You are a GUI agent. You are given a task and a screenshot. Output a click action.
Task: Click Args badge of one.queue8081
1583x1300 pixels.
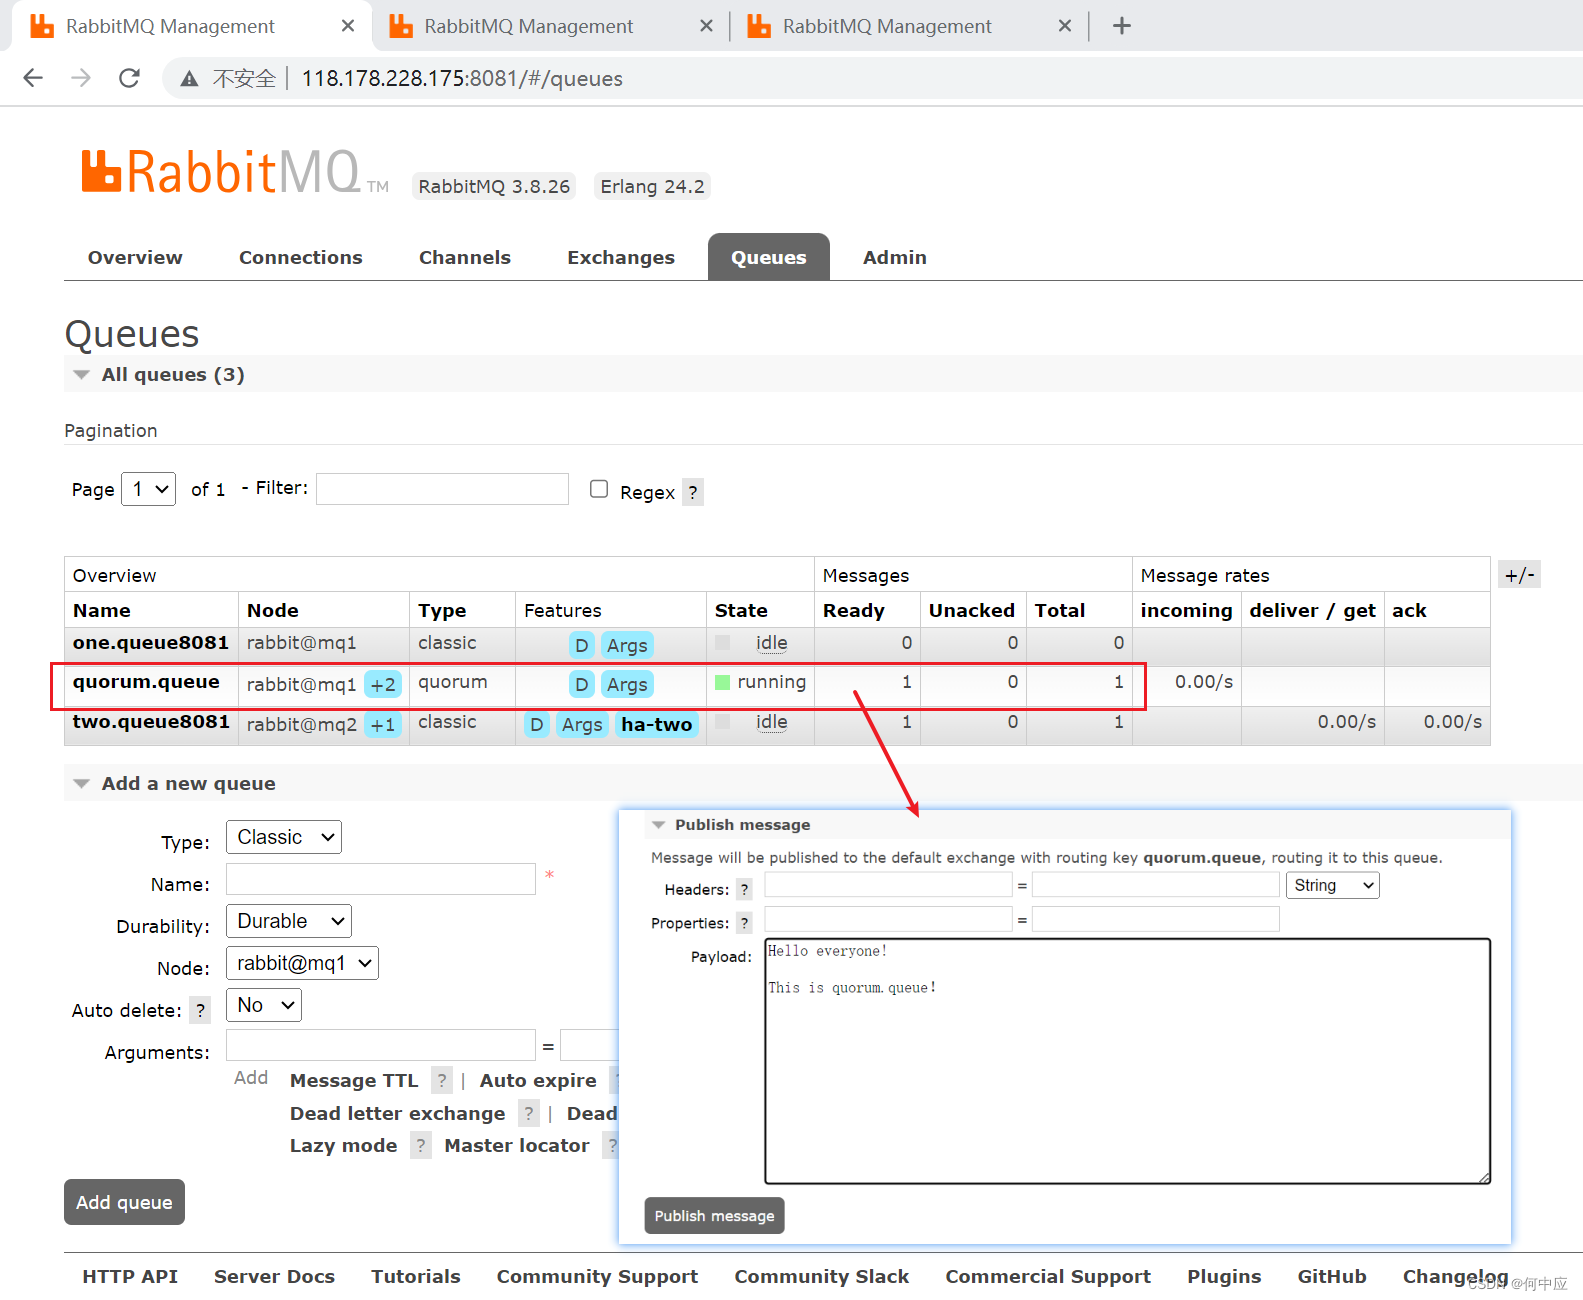(x=627, y=646)
